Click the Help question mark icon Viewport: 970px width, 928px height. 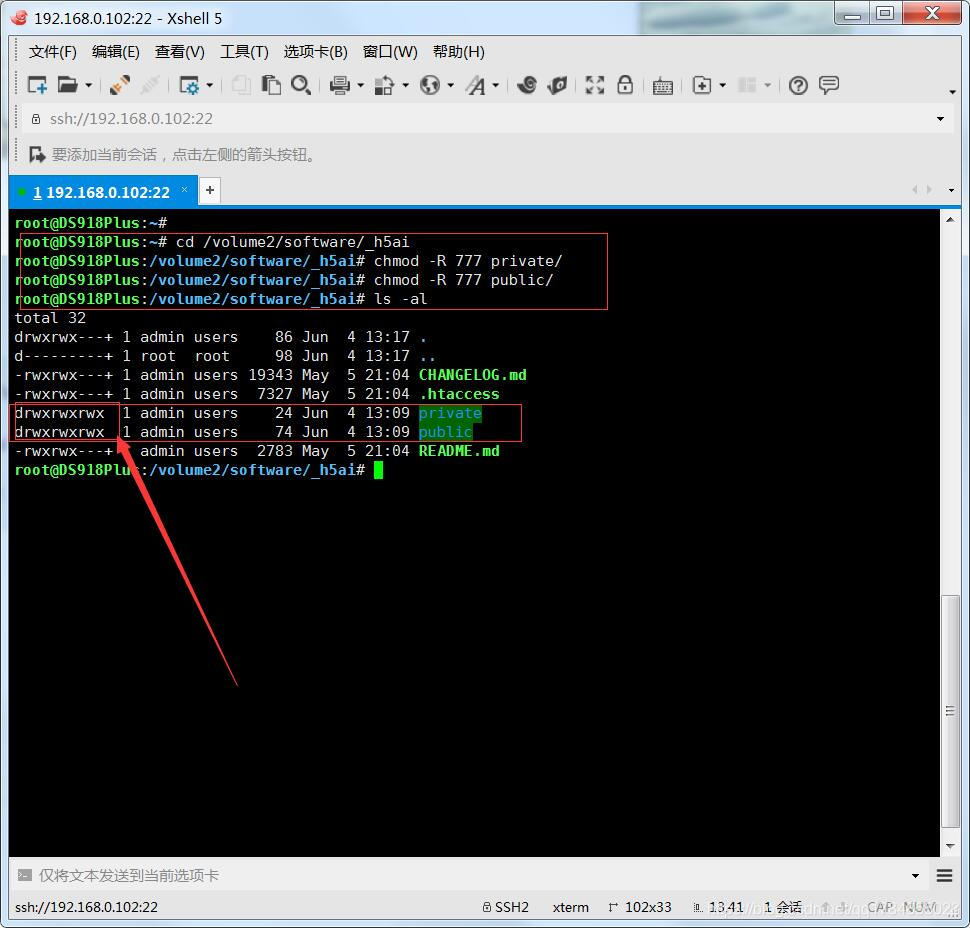798,85
